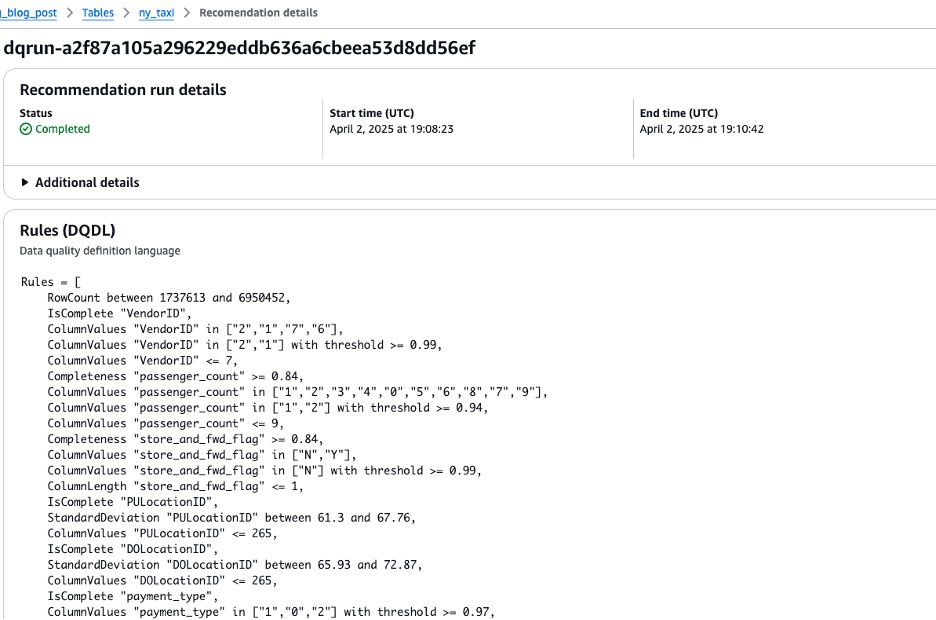The image size is (936, 620).
Task: Click the RowCount between rule line
Action: [169, 298]
